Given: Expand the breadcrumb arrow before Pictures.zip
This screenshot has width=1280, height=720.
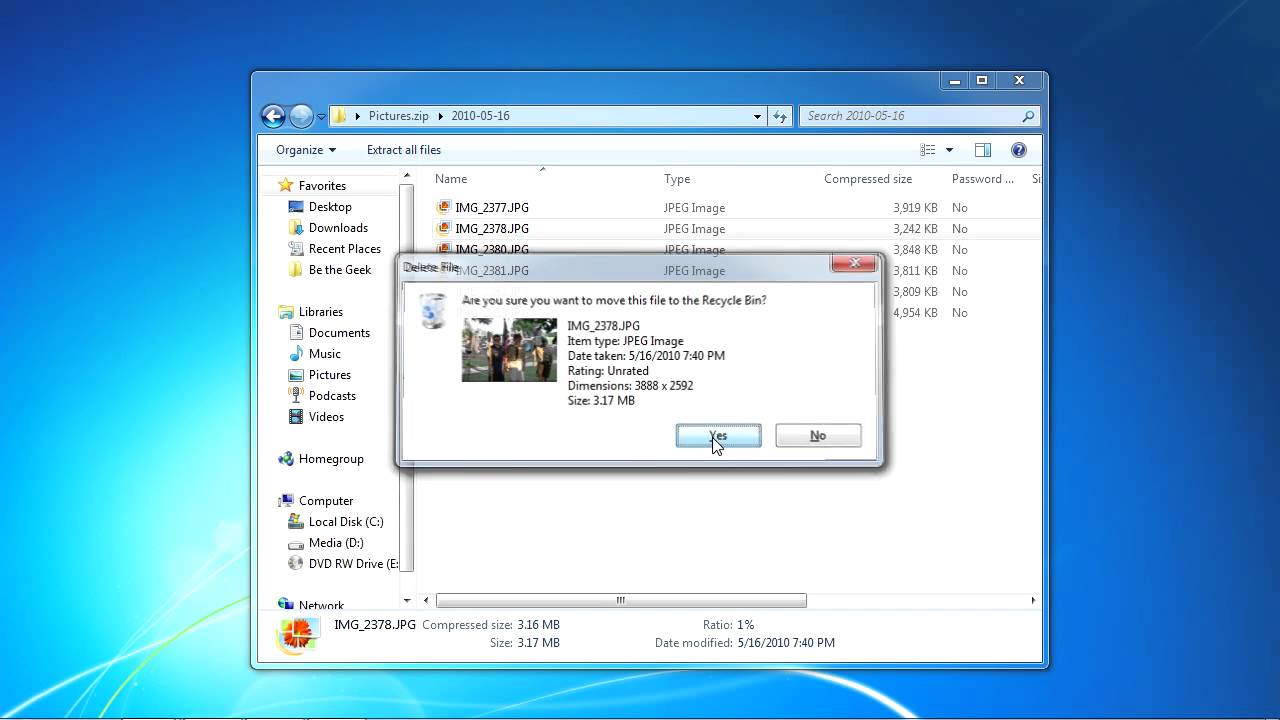Looking at the screenshot, I should pos(357,116).
